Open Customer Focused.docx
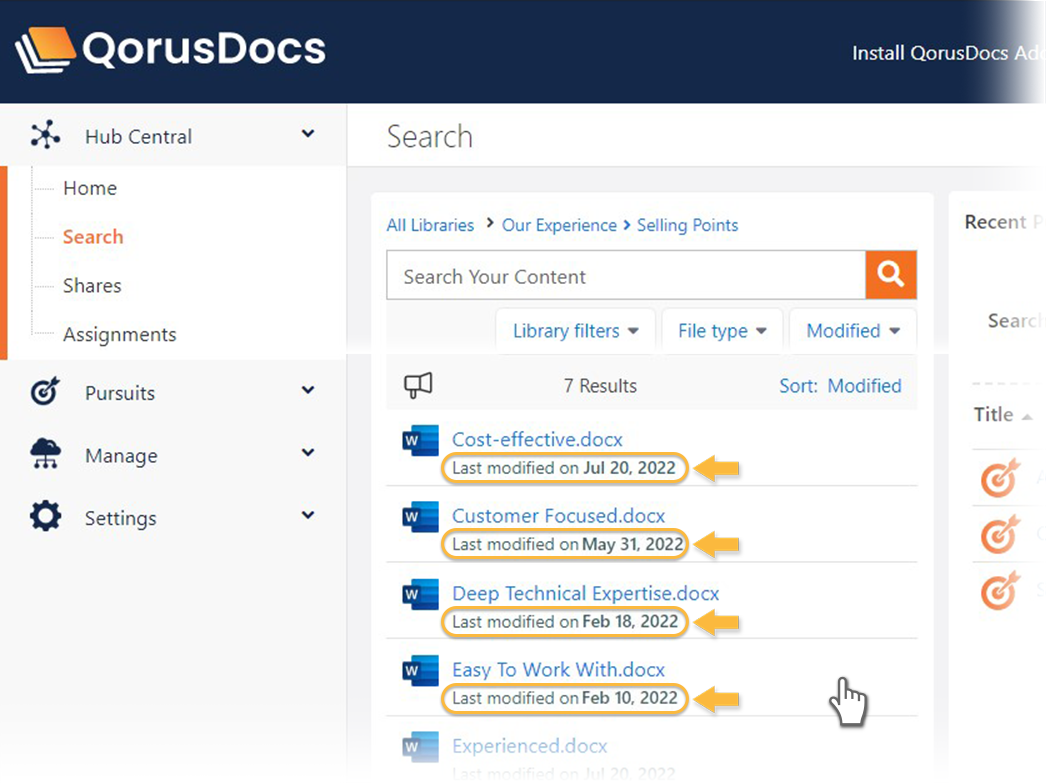 tap(558, 516)
